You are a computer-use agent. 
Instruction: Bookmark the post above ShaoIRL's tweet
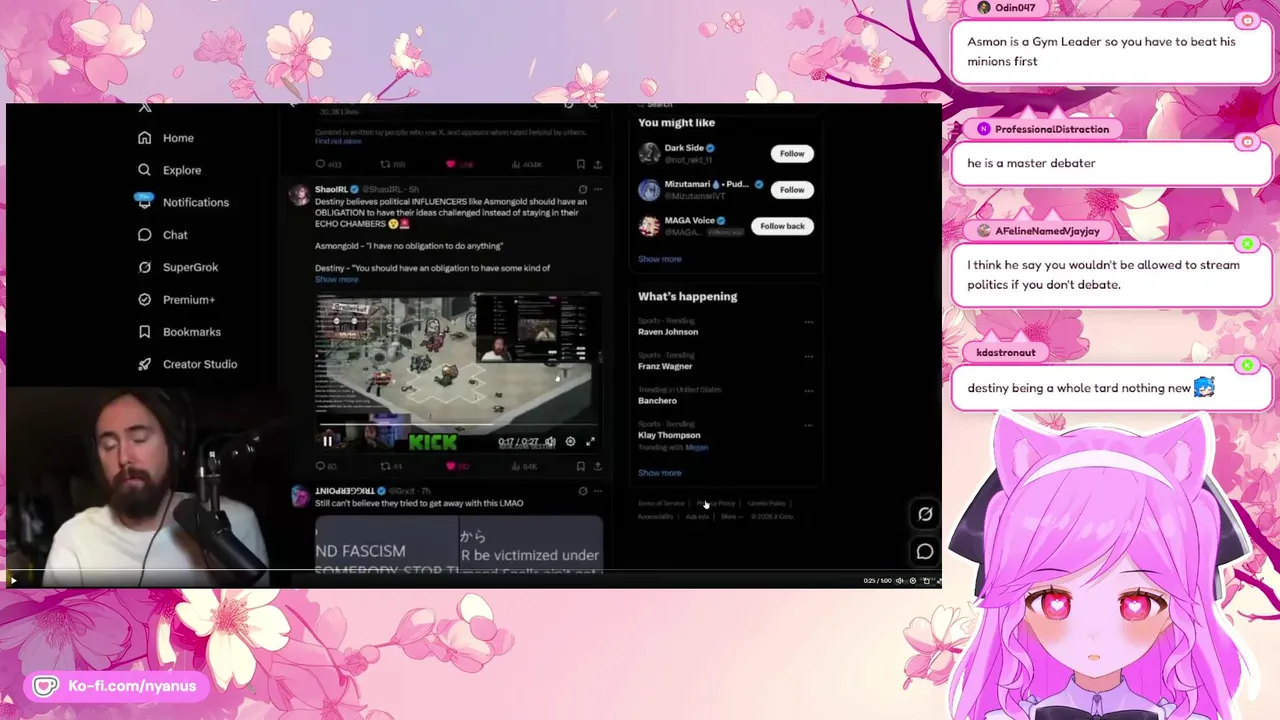tap(581, 164)
